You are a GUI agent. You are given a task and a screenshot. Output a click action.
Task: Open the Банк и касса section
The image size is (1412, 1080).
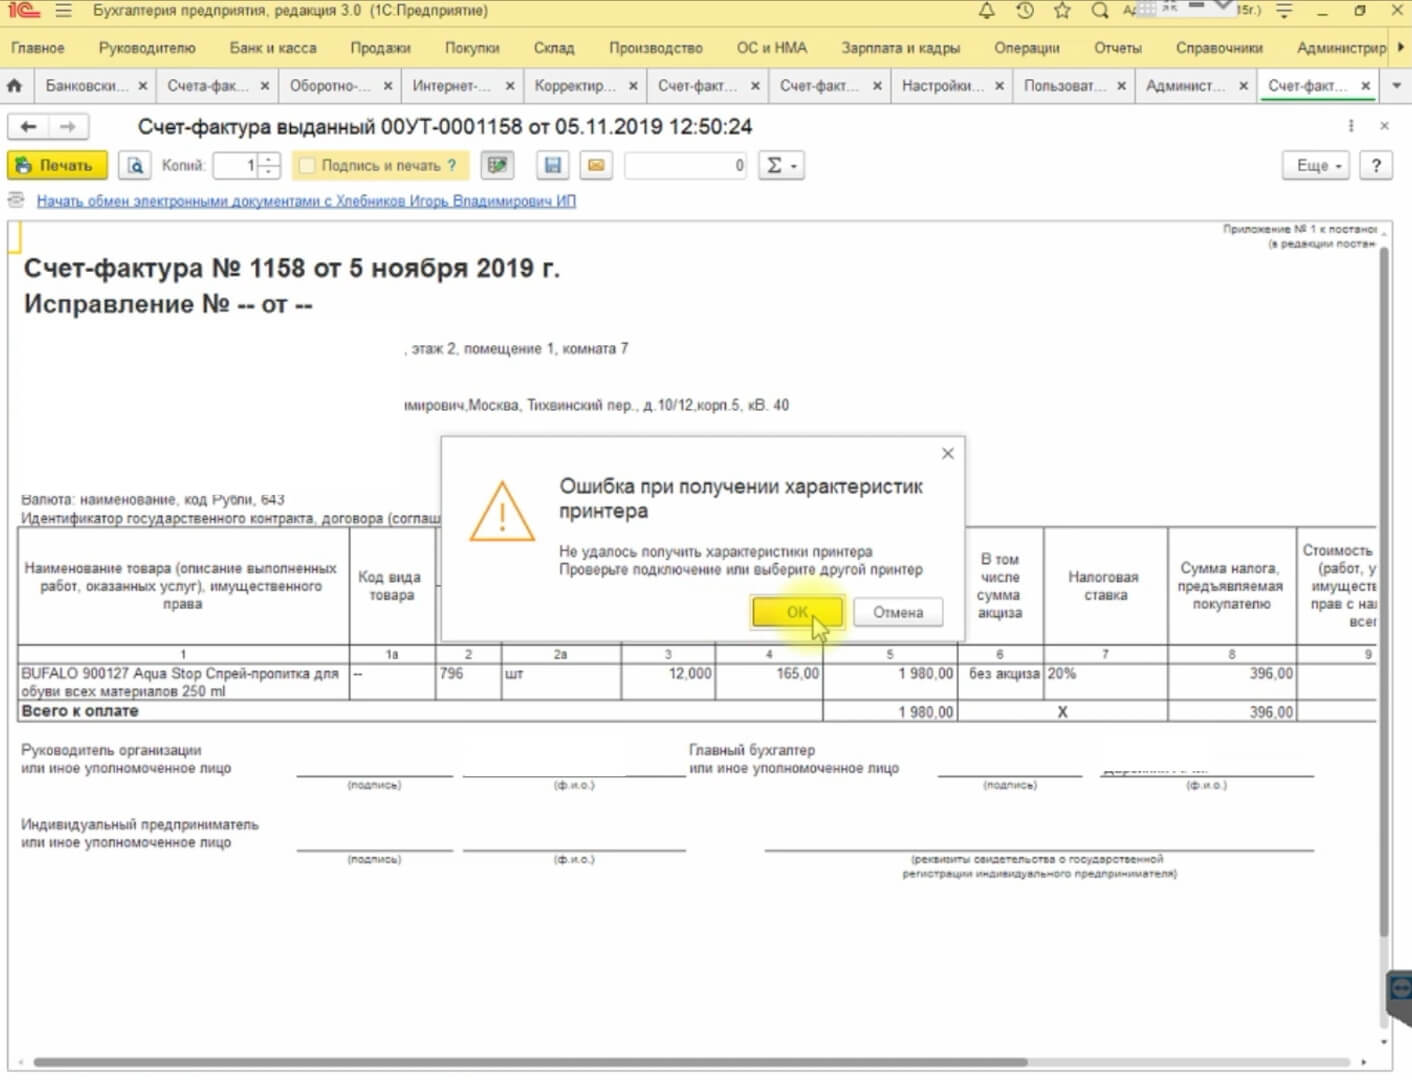pyautogui.click(x=272, y=48)
